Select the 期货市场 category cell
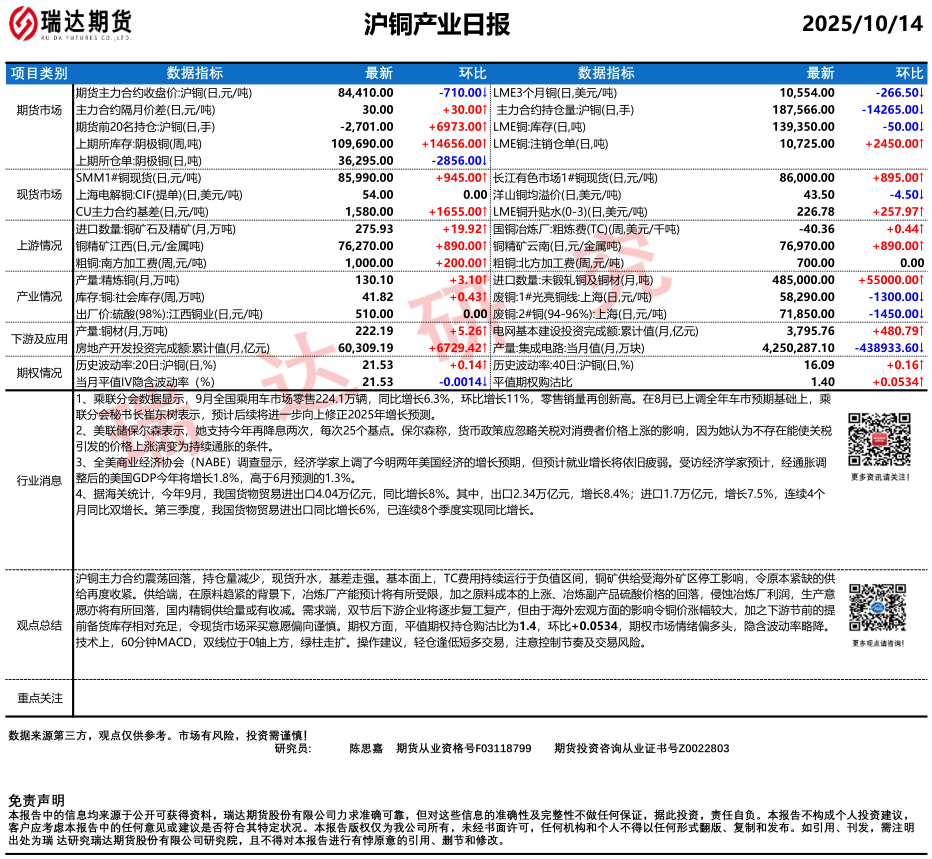932x859 pixels. tap(38, 109)
